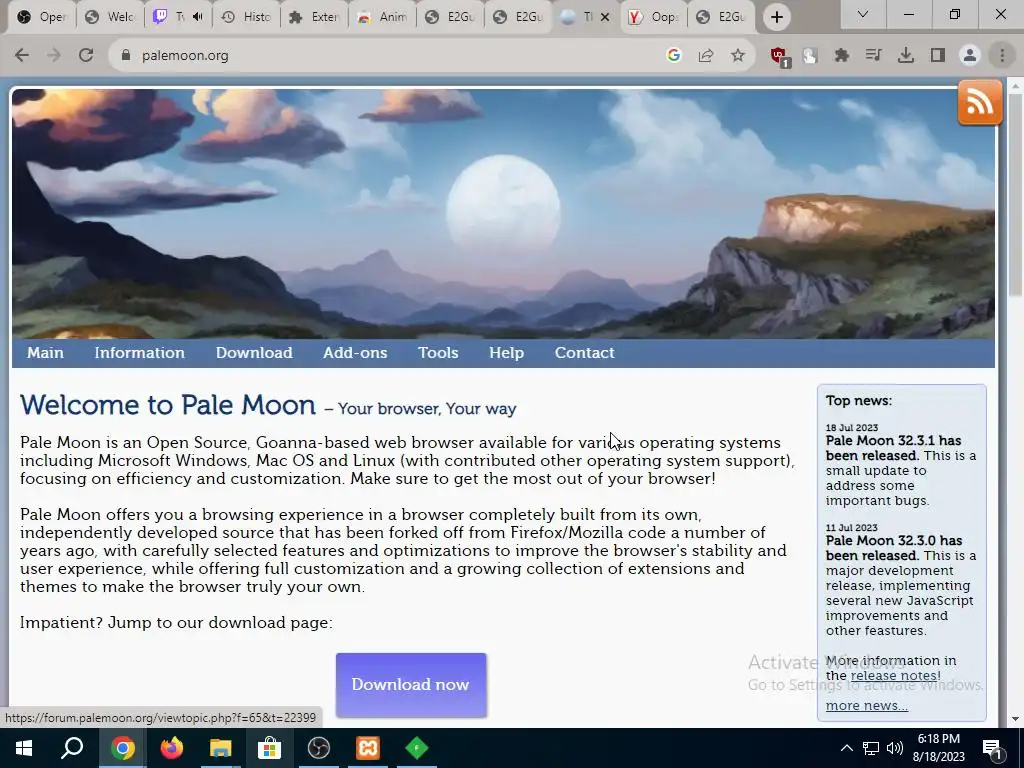Open XAMPP from the taskbar
The image size is (1024, 768).
point(368,748)
